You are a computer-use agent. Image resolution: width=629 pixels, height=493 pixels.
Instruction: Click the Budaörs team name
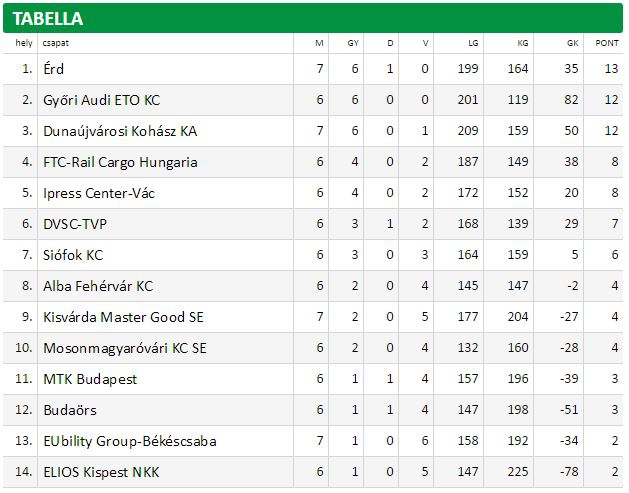[70, 410]
